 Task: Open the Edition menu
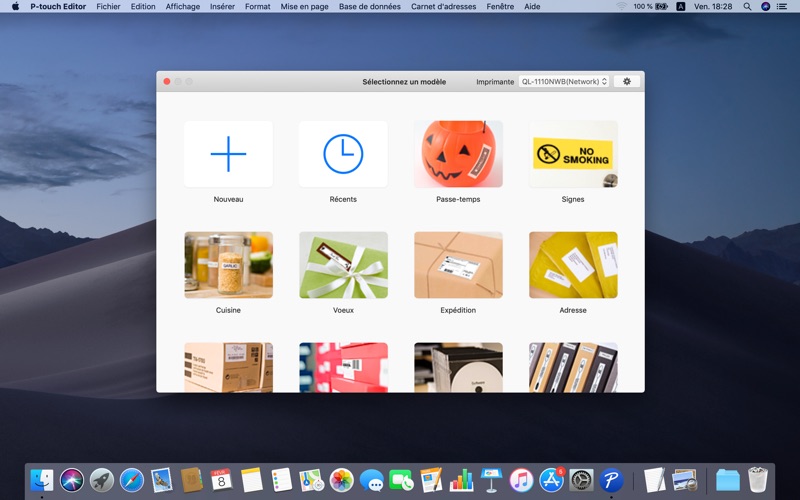(143, 7)
